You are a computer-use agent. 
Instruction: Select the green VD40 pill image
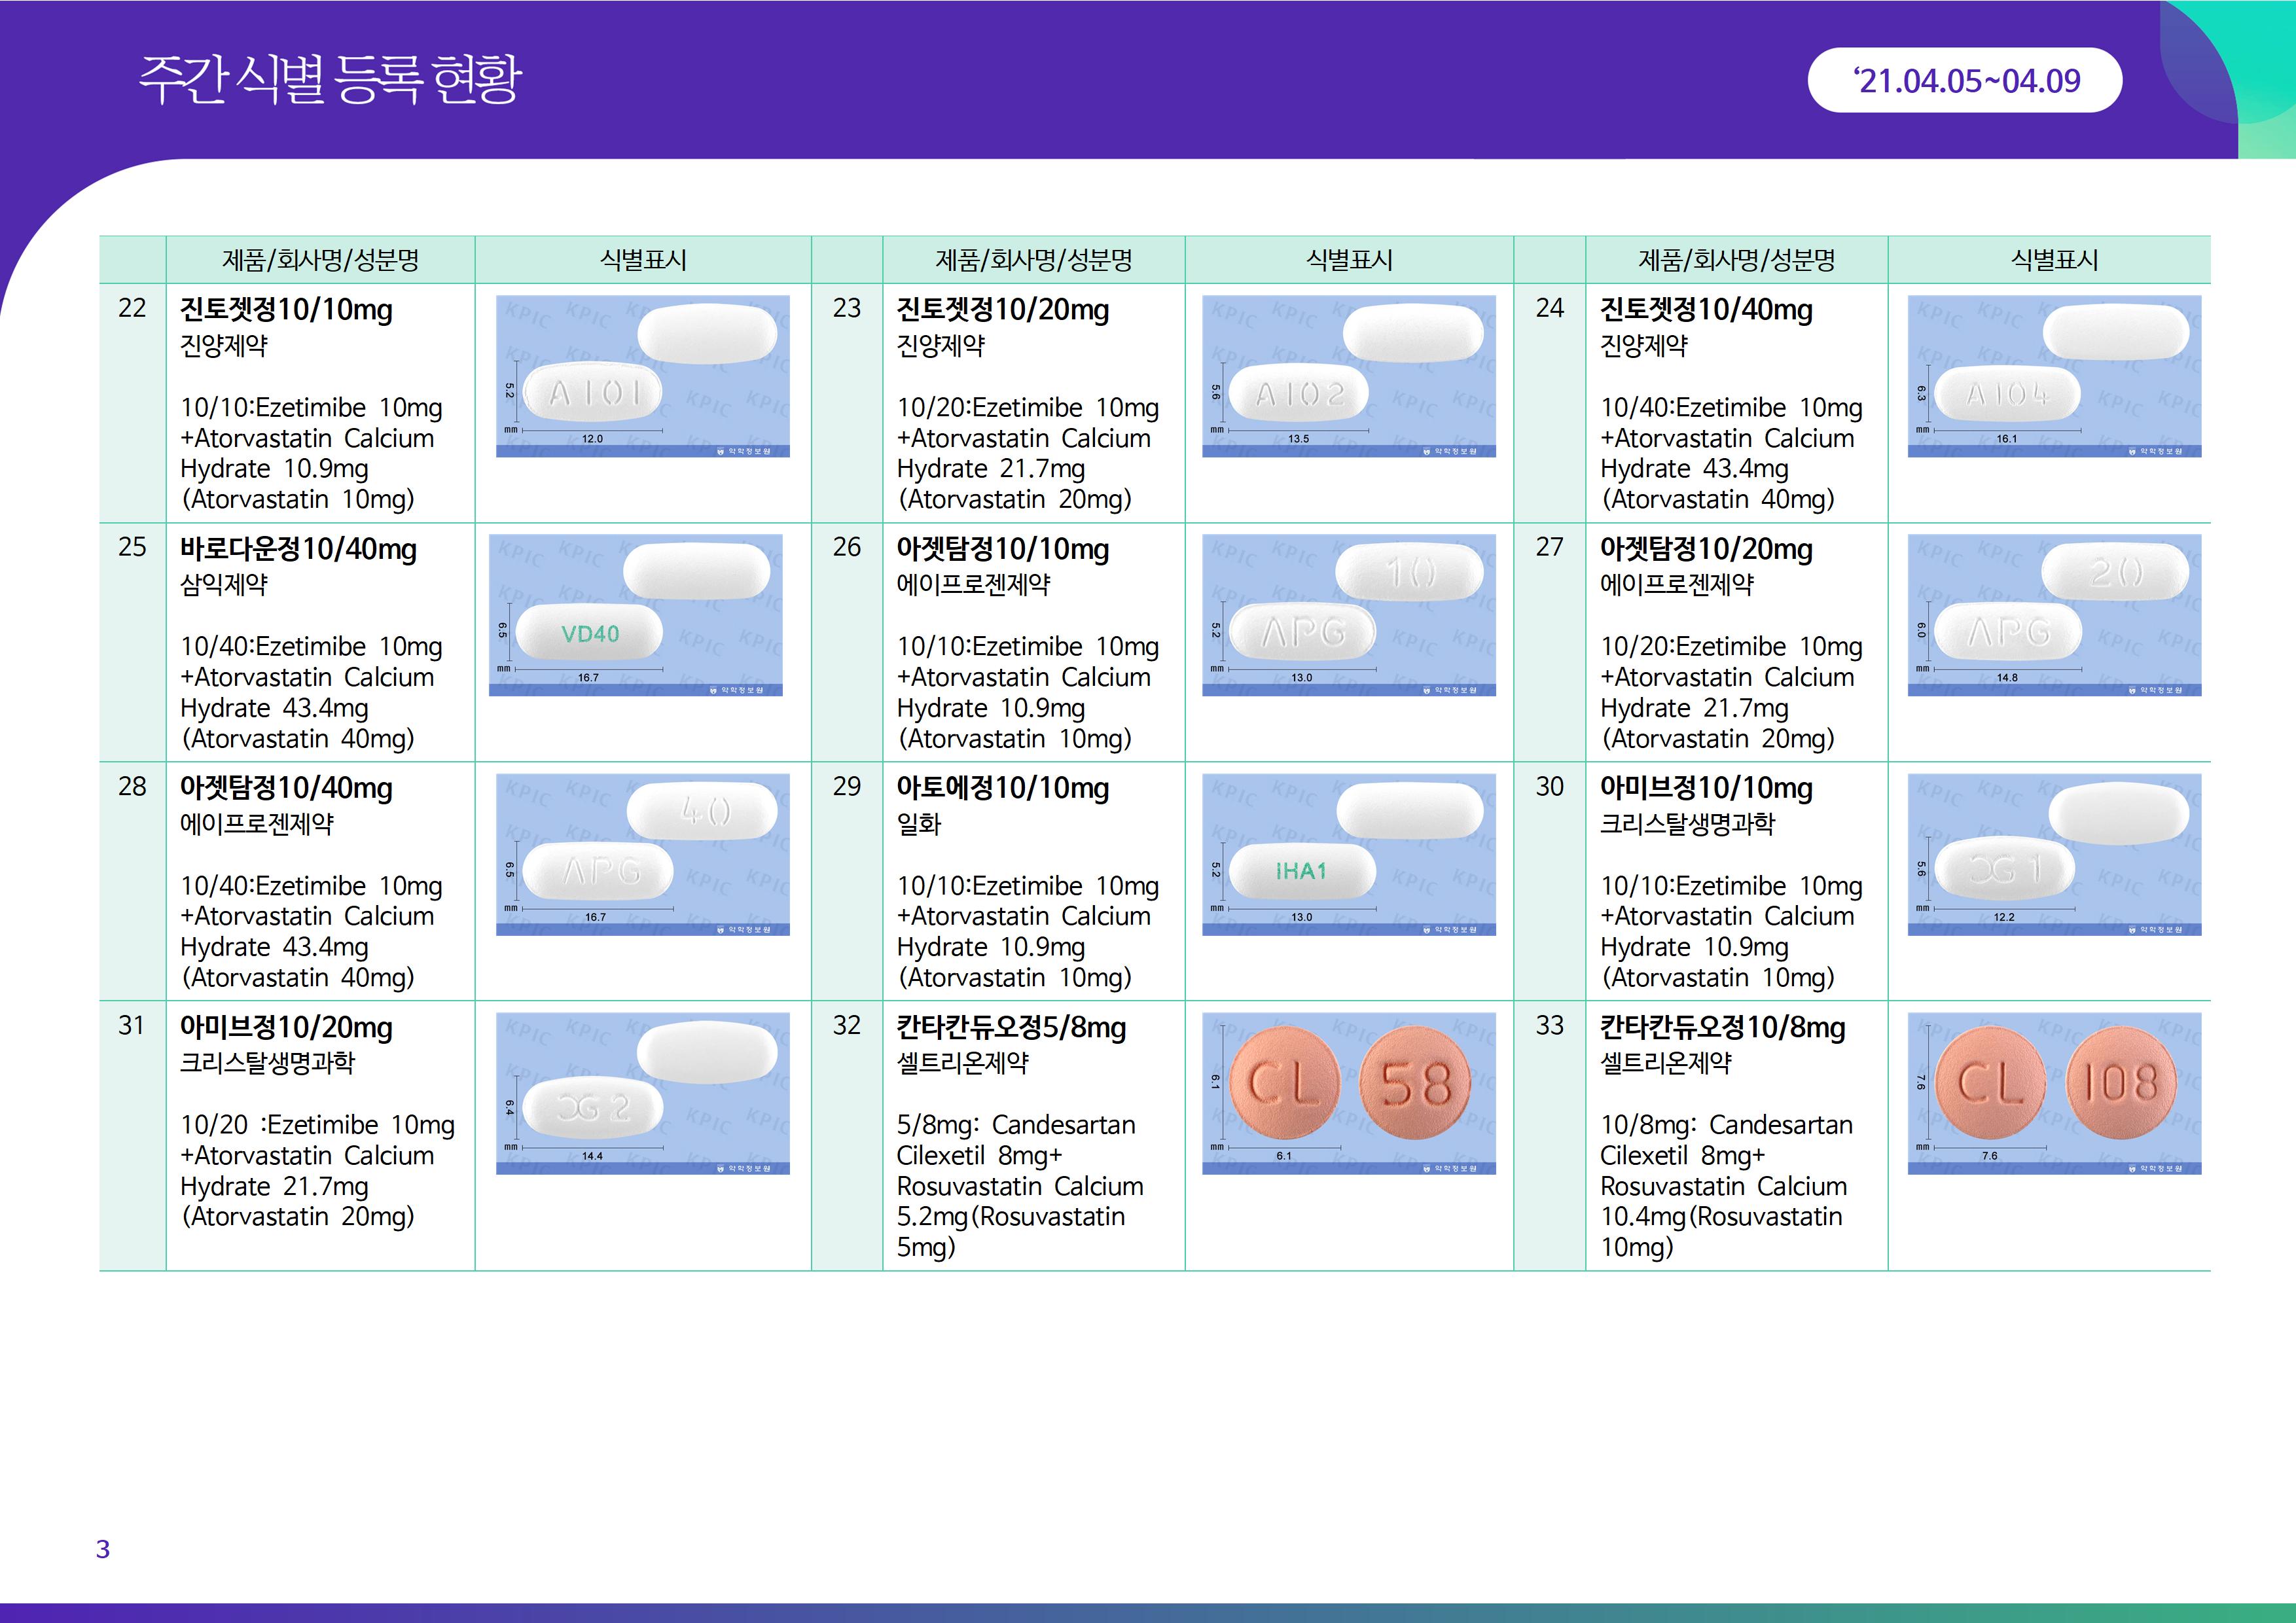(635, 615)
